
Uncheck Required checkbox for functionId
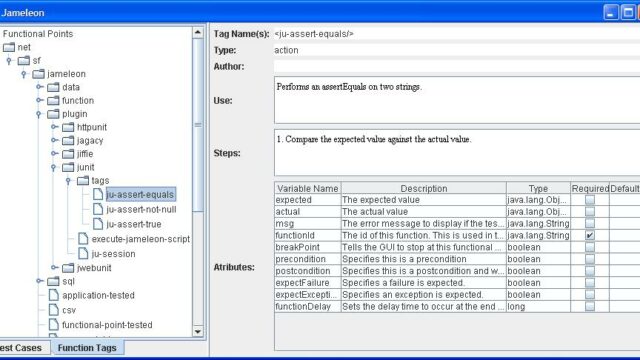pyautogui.click(x=590, y=236)
